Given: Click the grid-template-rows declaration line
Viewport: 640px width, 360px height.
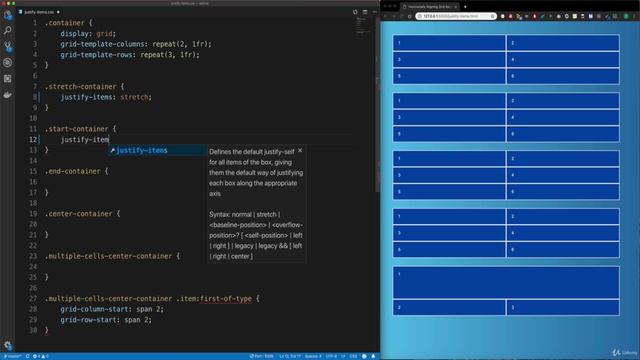Looking at the screenshot, I should 130,55.
